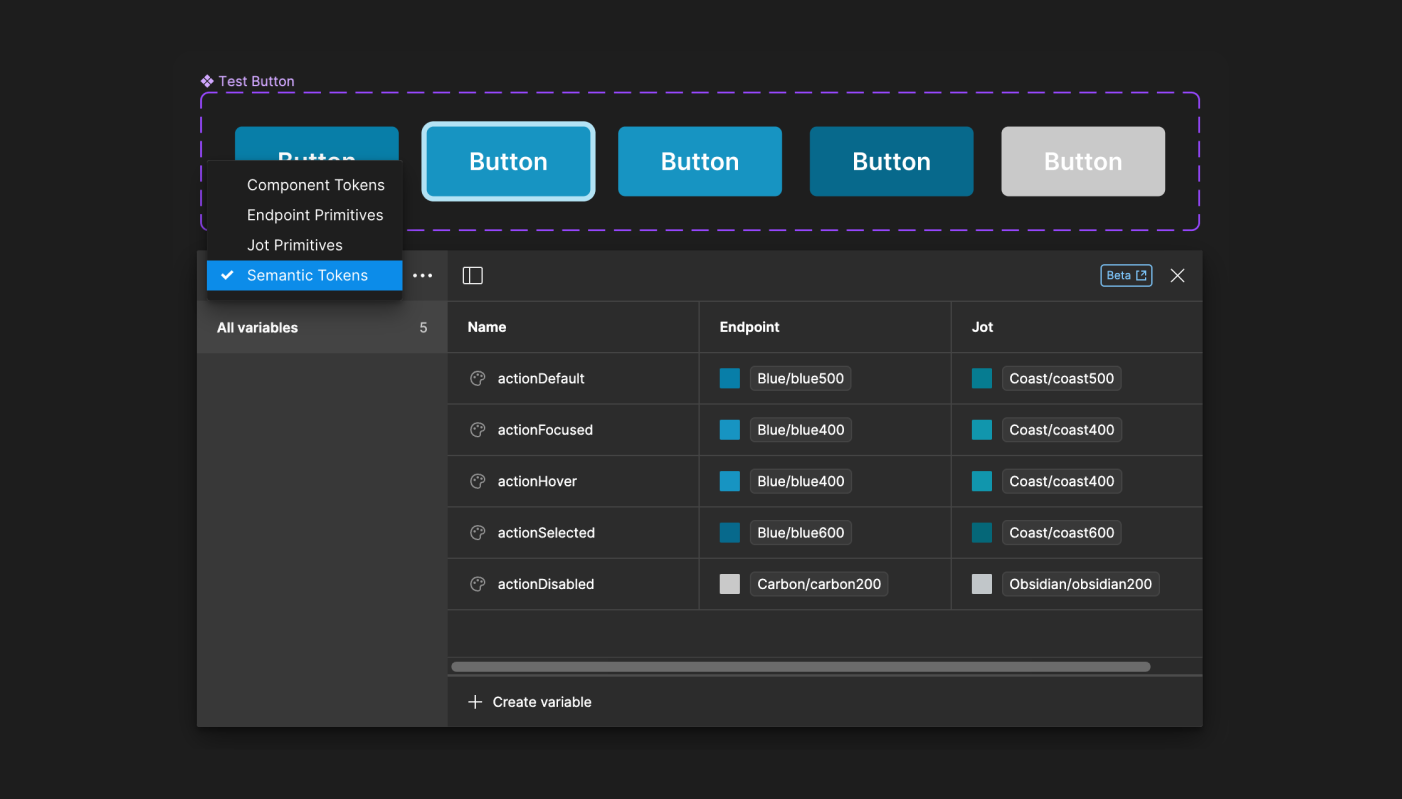Select the actionSelected variable name
This screenshot has width=1402, height=799.
(x=546, y=533)
